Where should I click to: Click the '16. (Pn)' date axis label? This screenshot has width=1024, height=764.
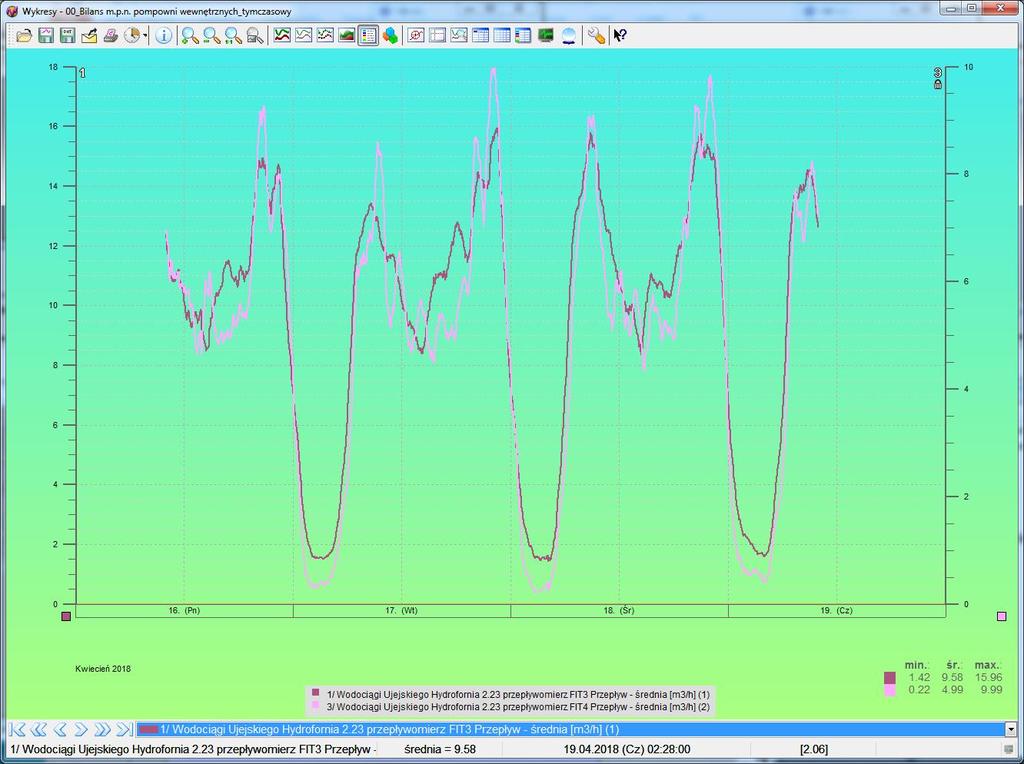pyautogui.click(x=184, y=611)
